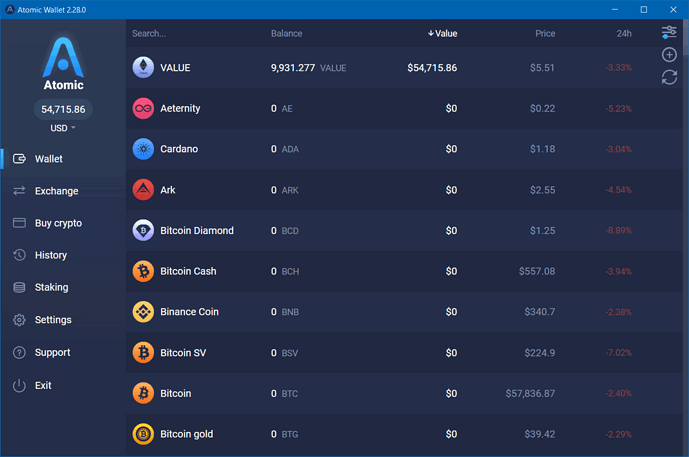Click the -7.02% Bitcoin SV change
The width and height of the screenshot is (689, 457).
pyautogui.click(x=619, y=353)
